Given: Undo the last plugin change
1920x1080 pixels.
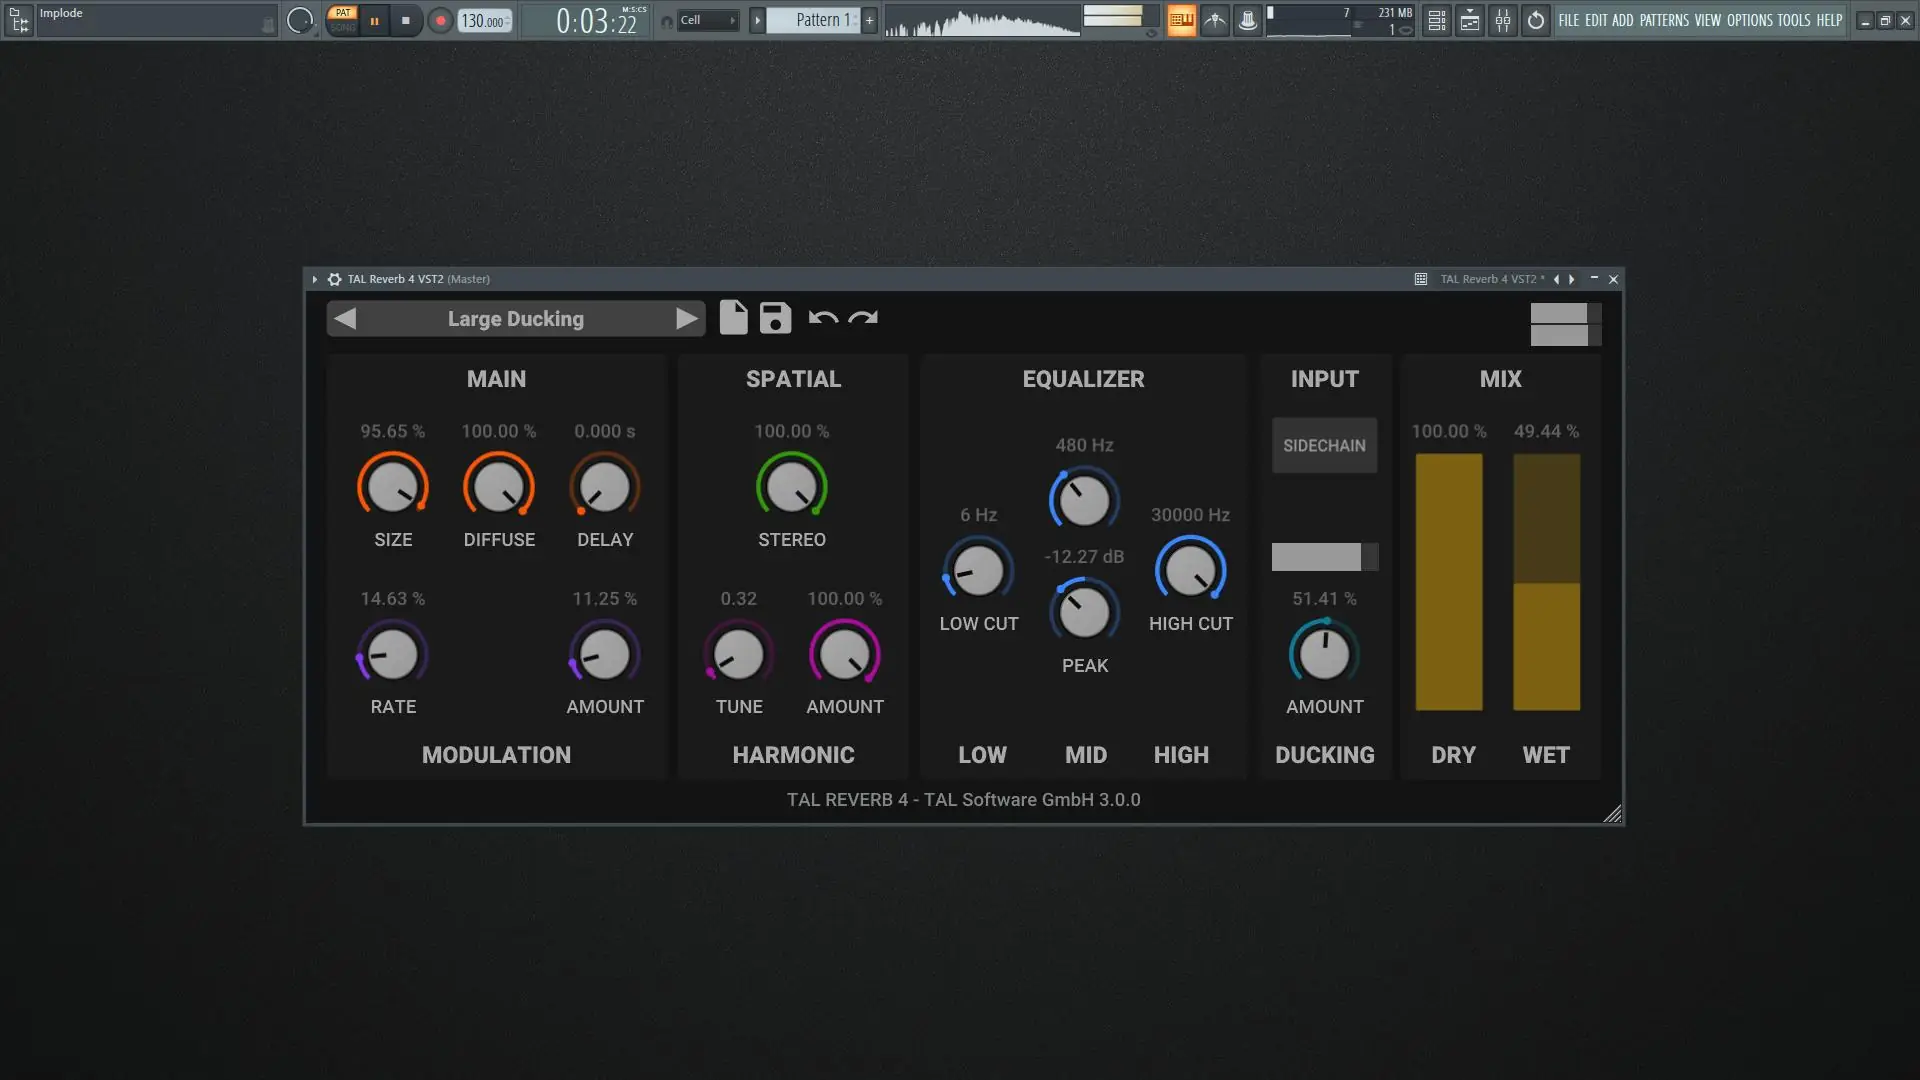Looking at the screenshot, I should (x=822, y=318).
